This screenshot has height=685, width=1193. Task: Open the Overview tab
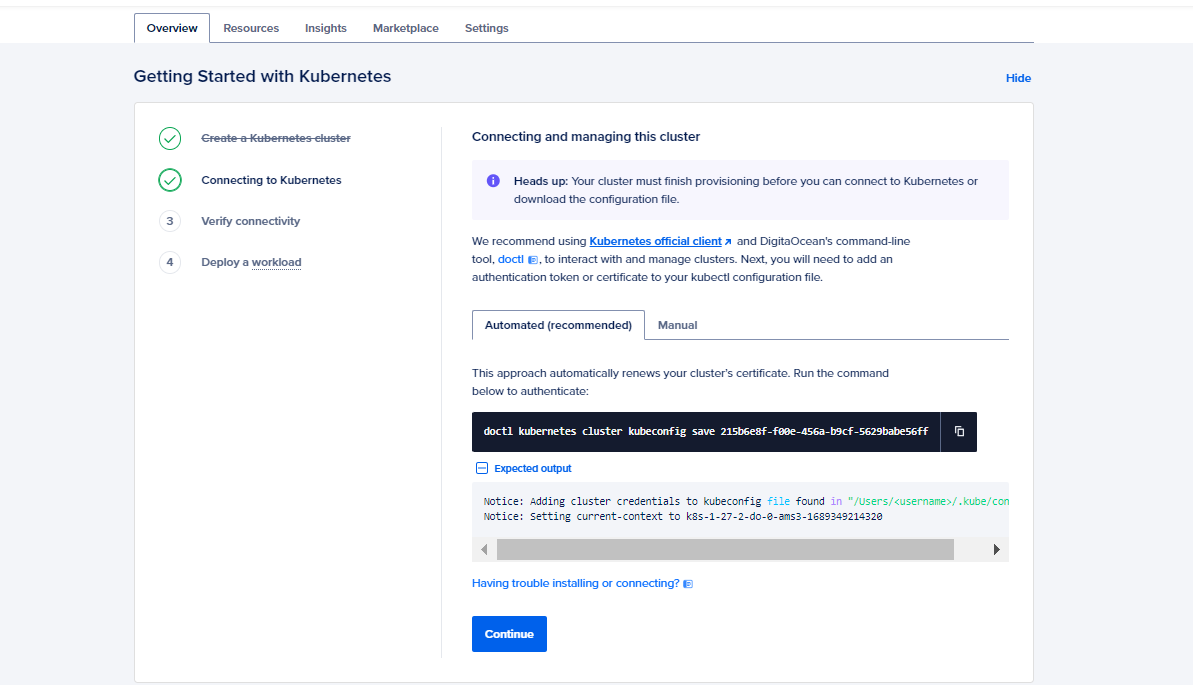coord(172,28)
